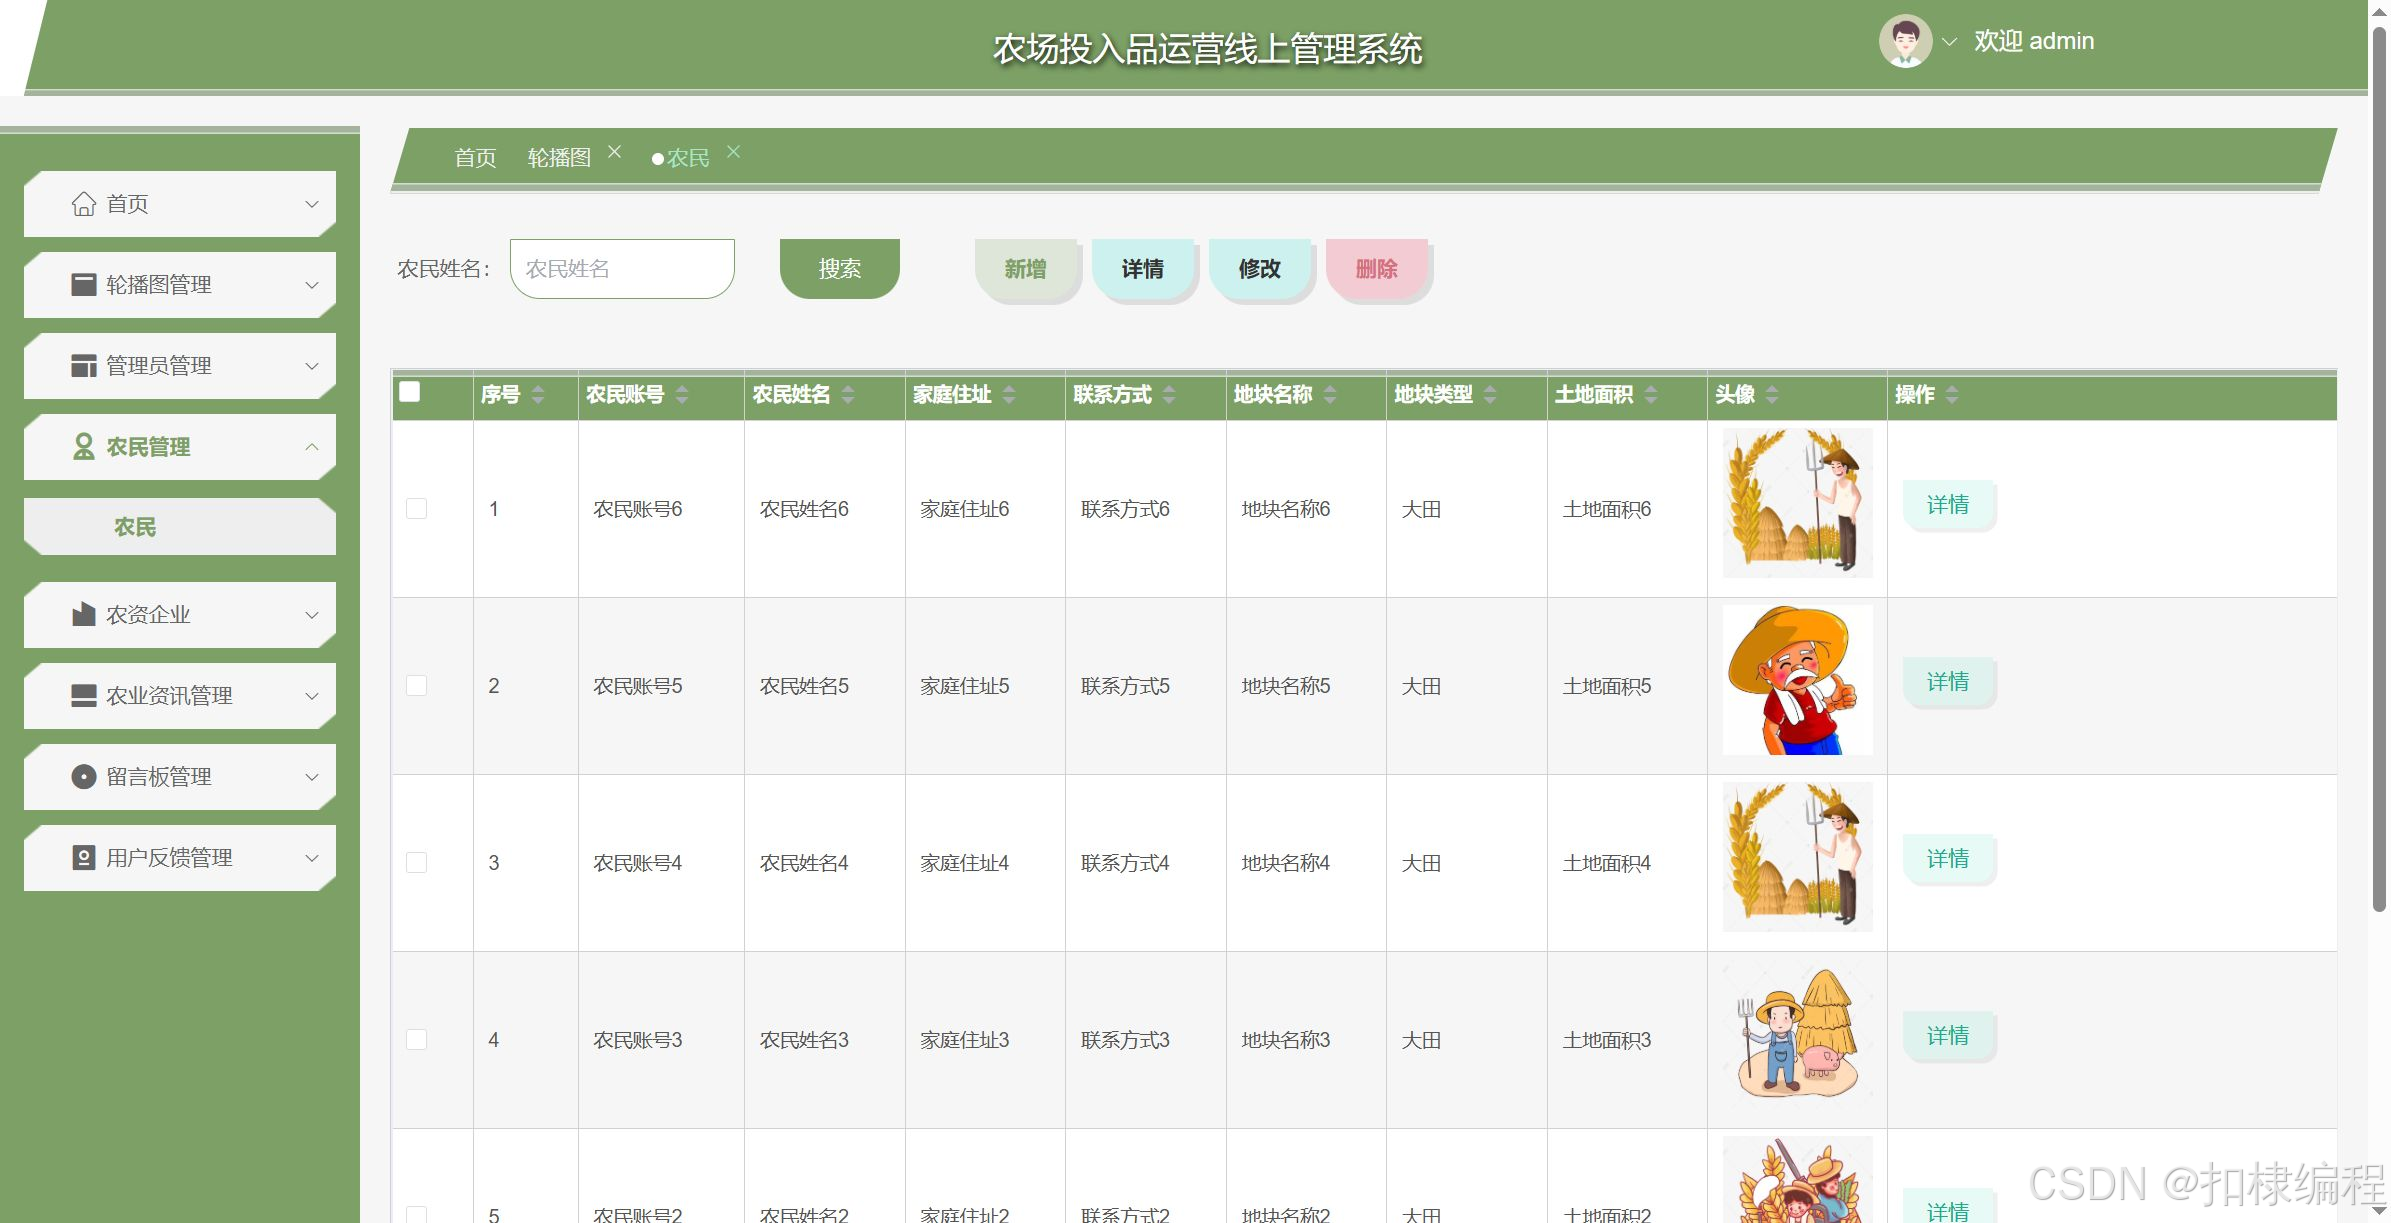Select the active 农民 tab
2391x1223 pixels.
click(688, 158)
